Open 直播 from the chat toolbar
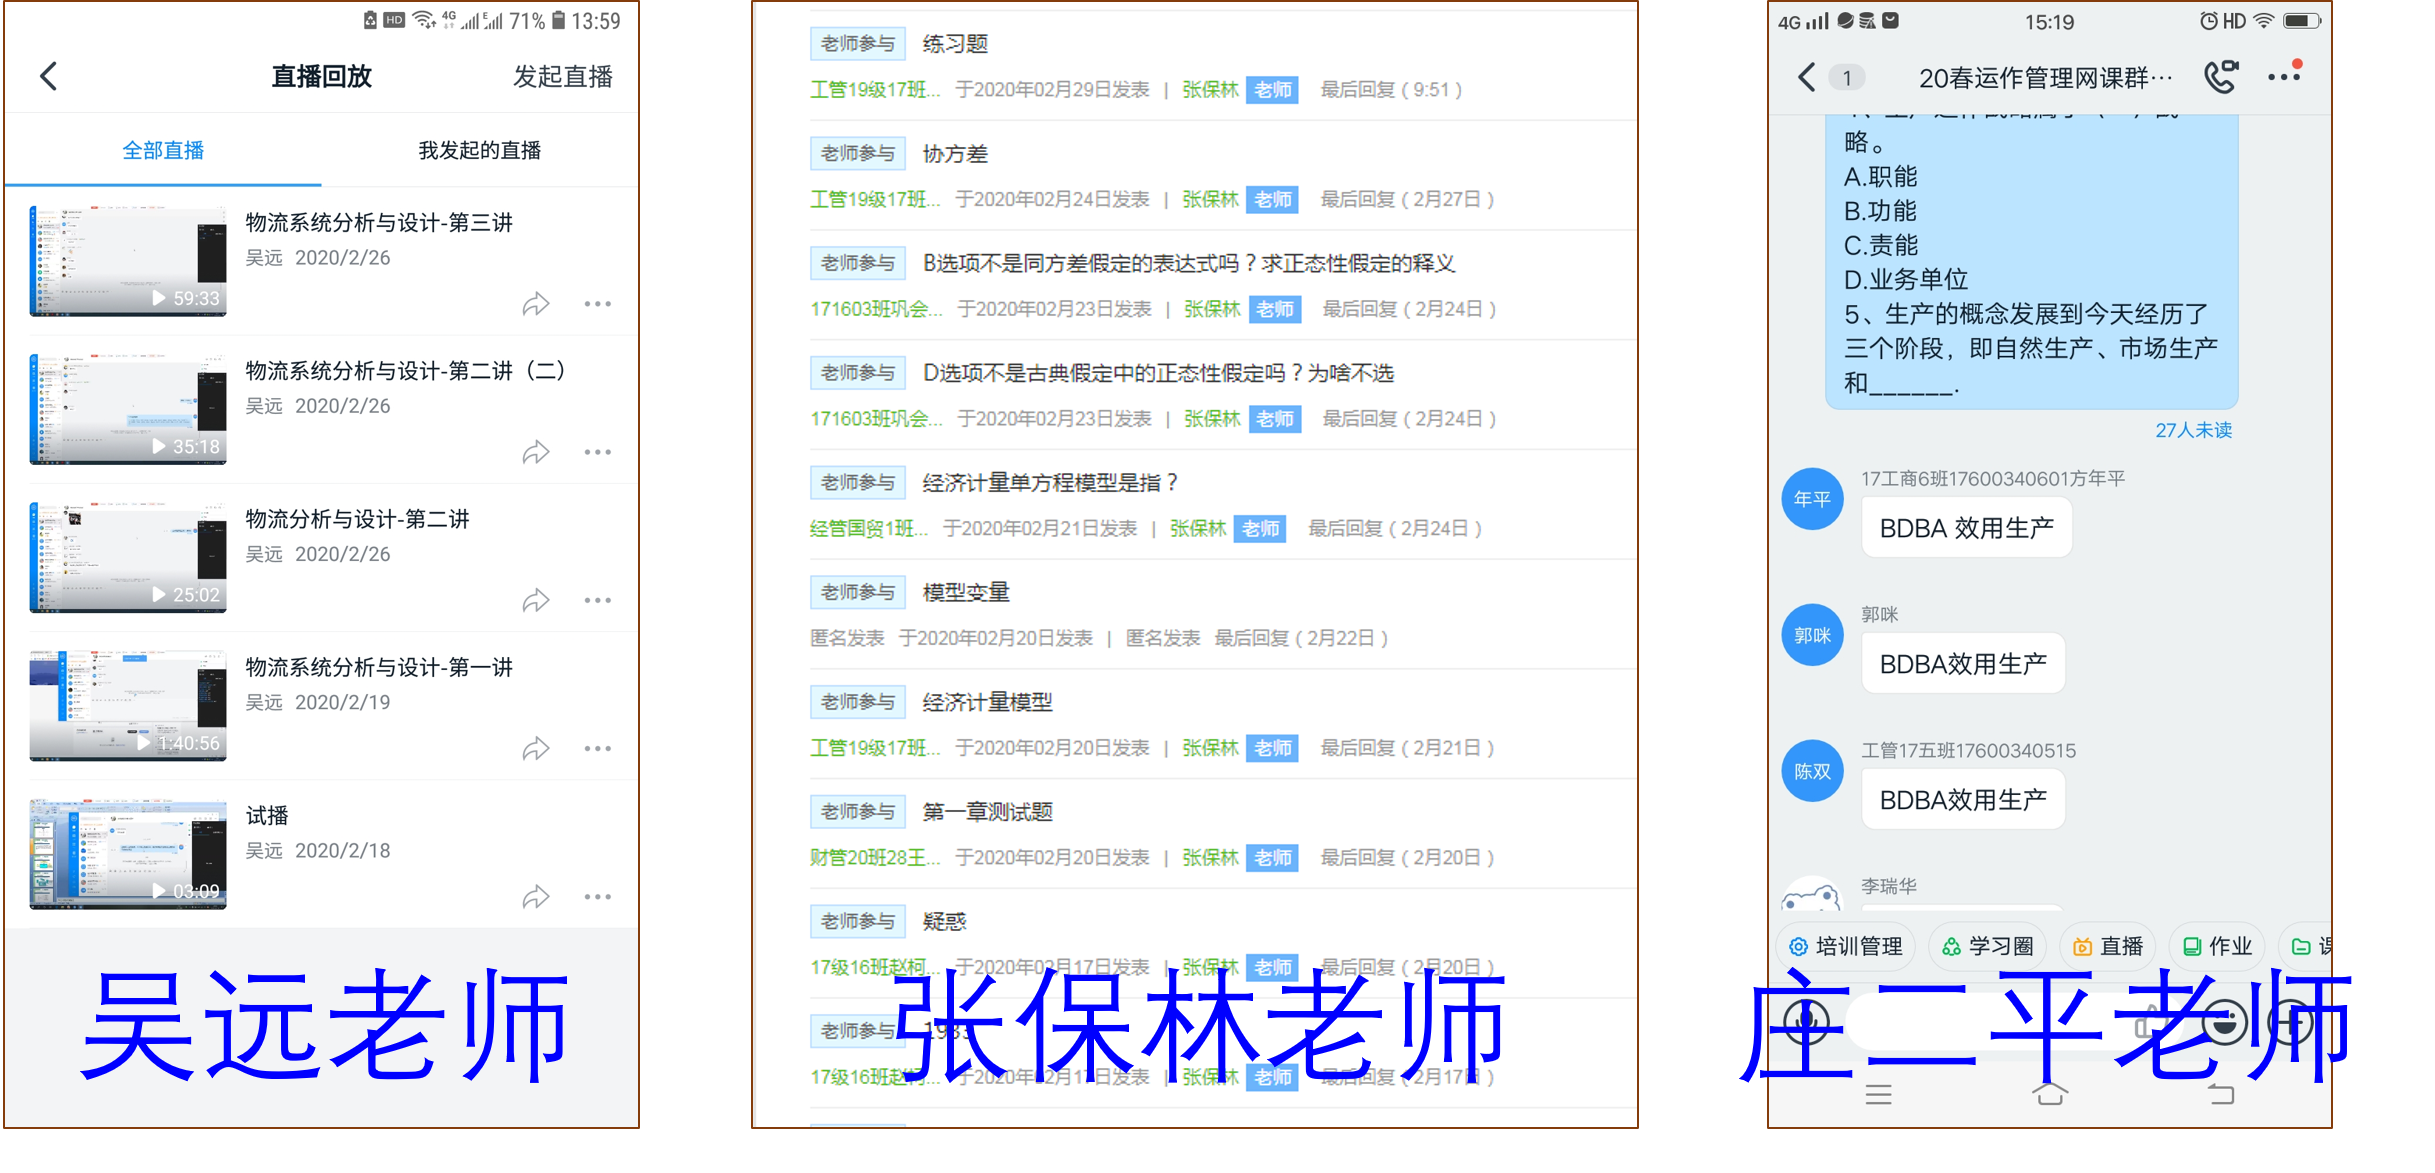The image size is (2435, 1173). tap(2107, 945)
